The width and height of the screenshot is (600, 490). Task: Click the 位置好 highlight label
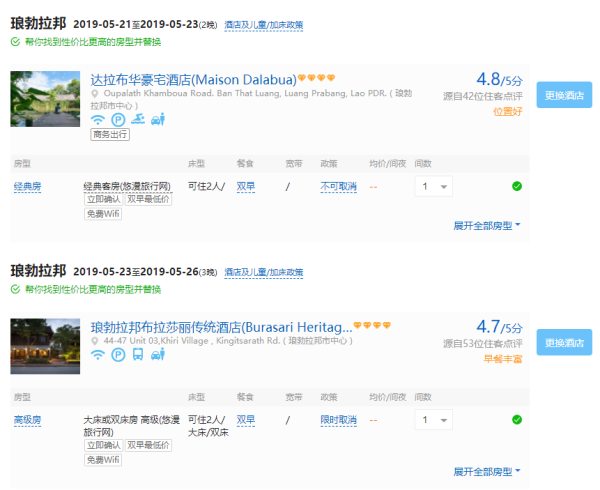click(x=507, y=112)
